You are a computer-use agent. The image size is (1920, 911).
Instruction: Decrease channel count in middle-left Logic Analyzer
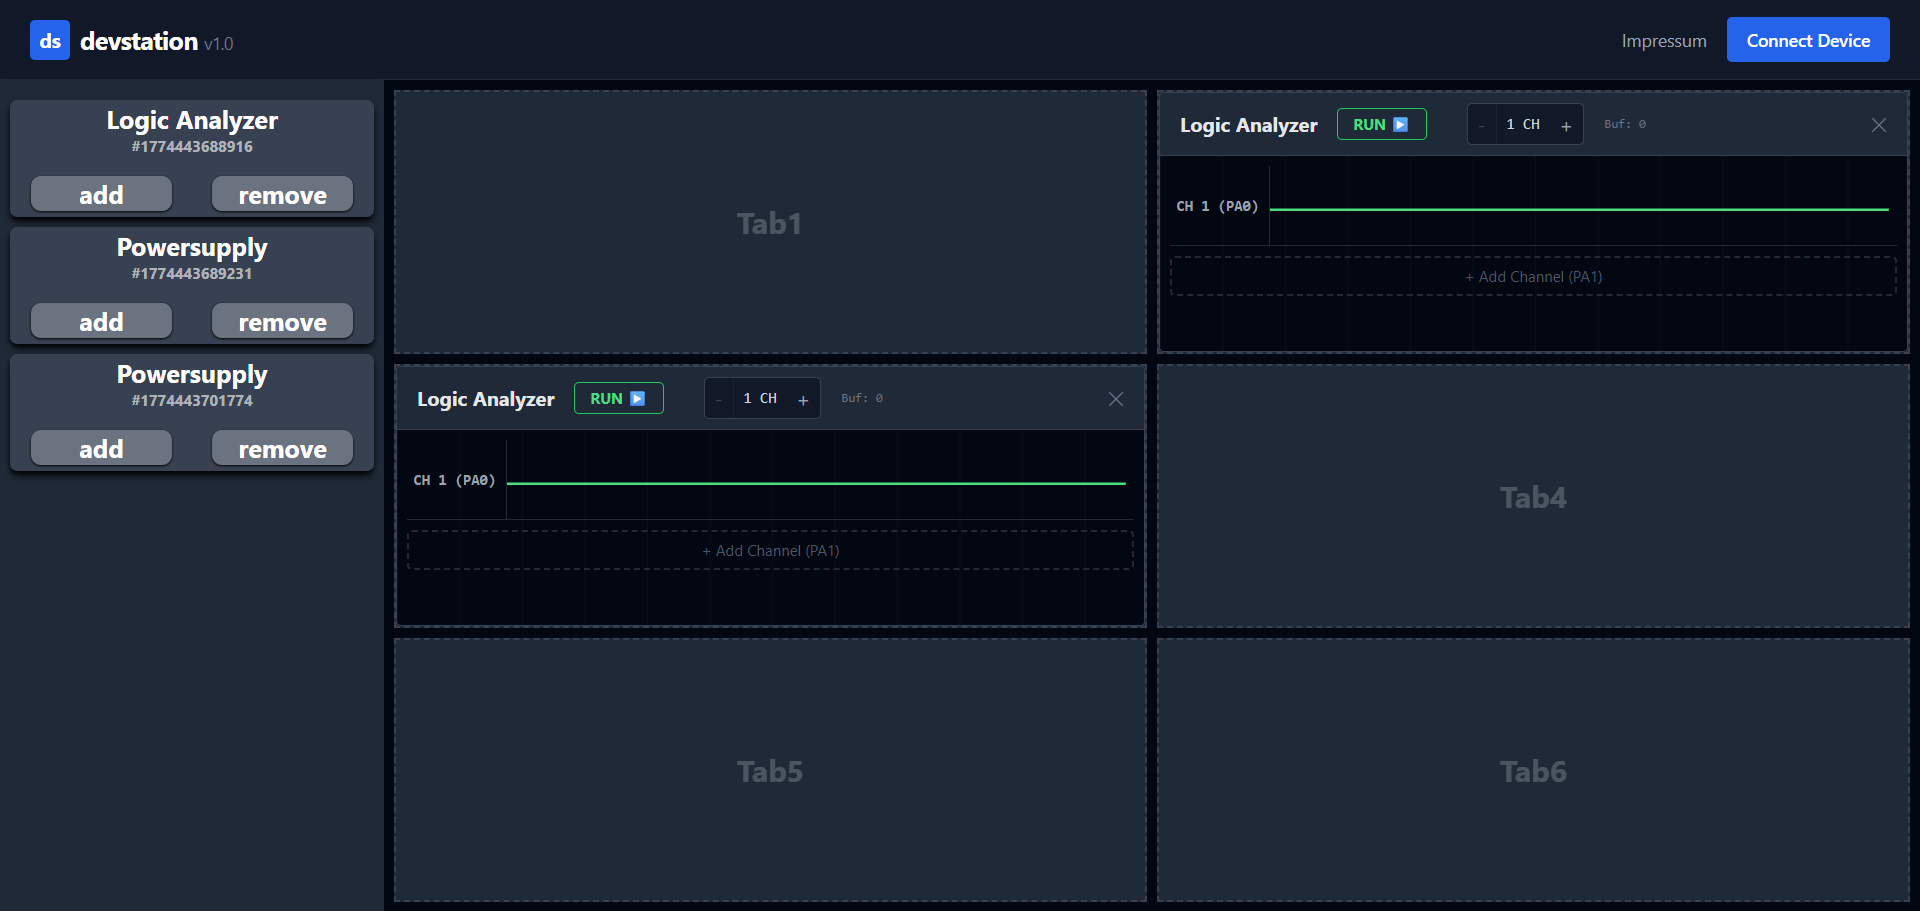click(718, 400)
